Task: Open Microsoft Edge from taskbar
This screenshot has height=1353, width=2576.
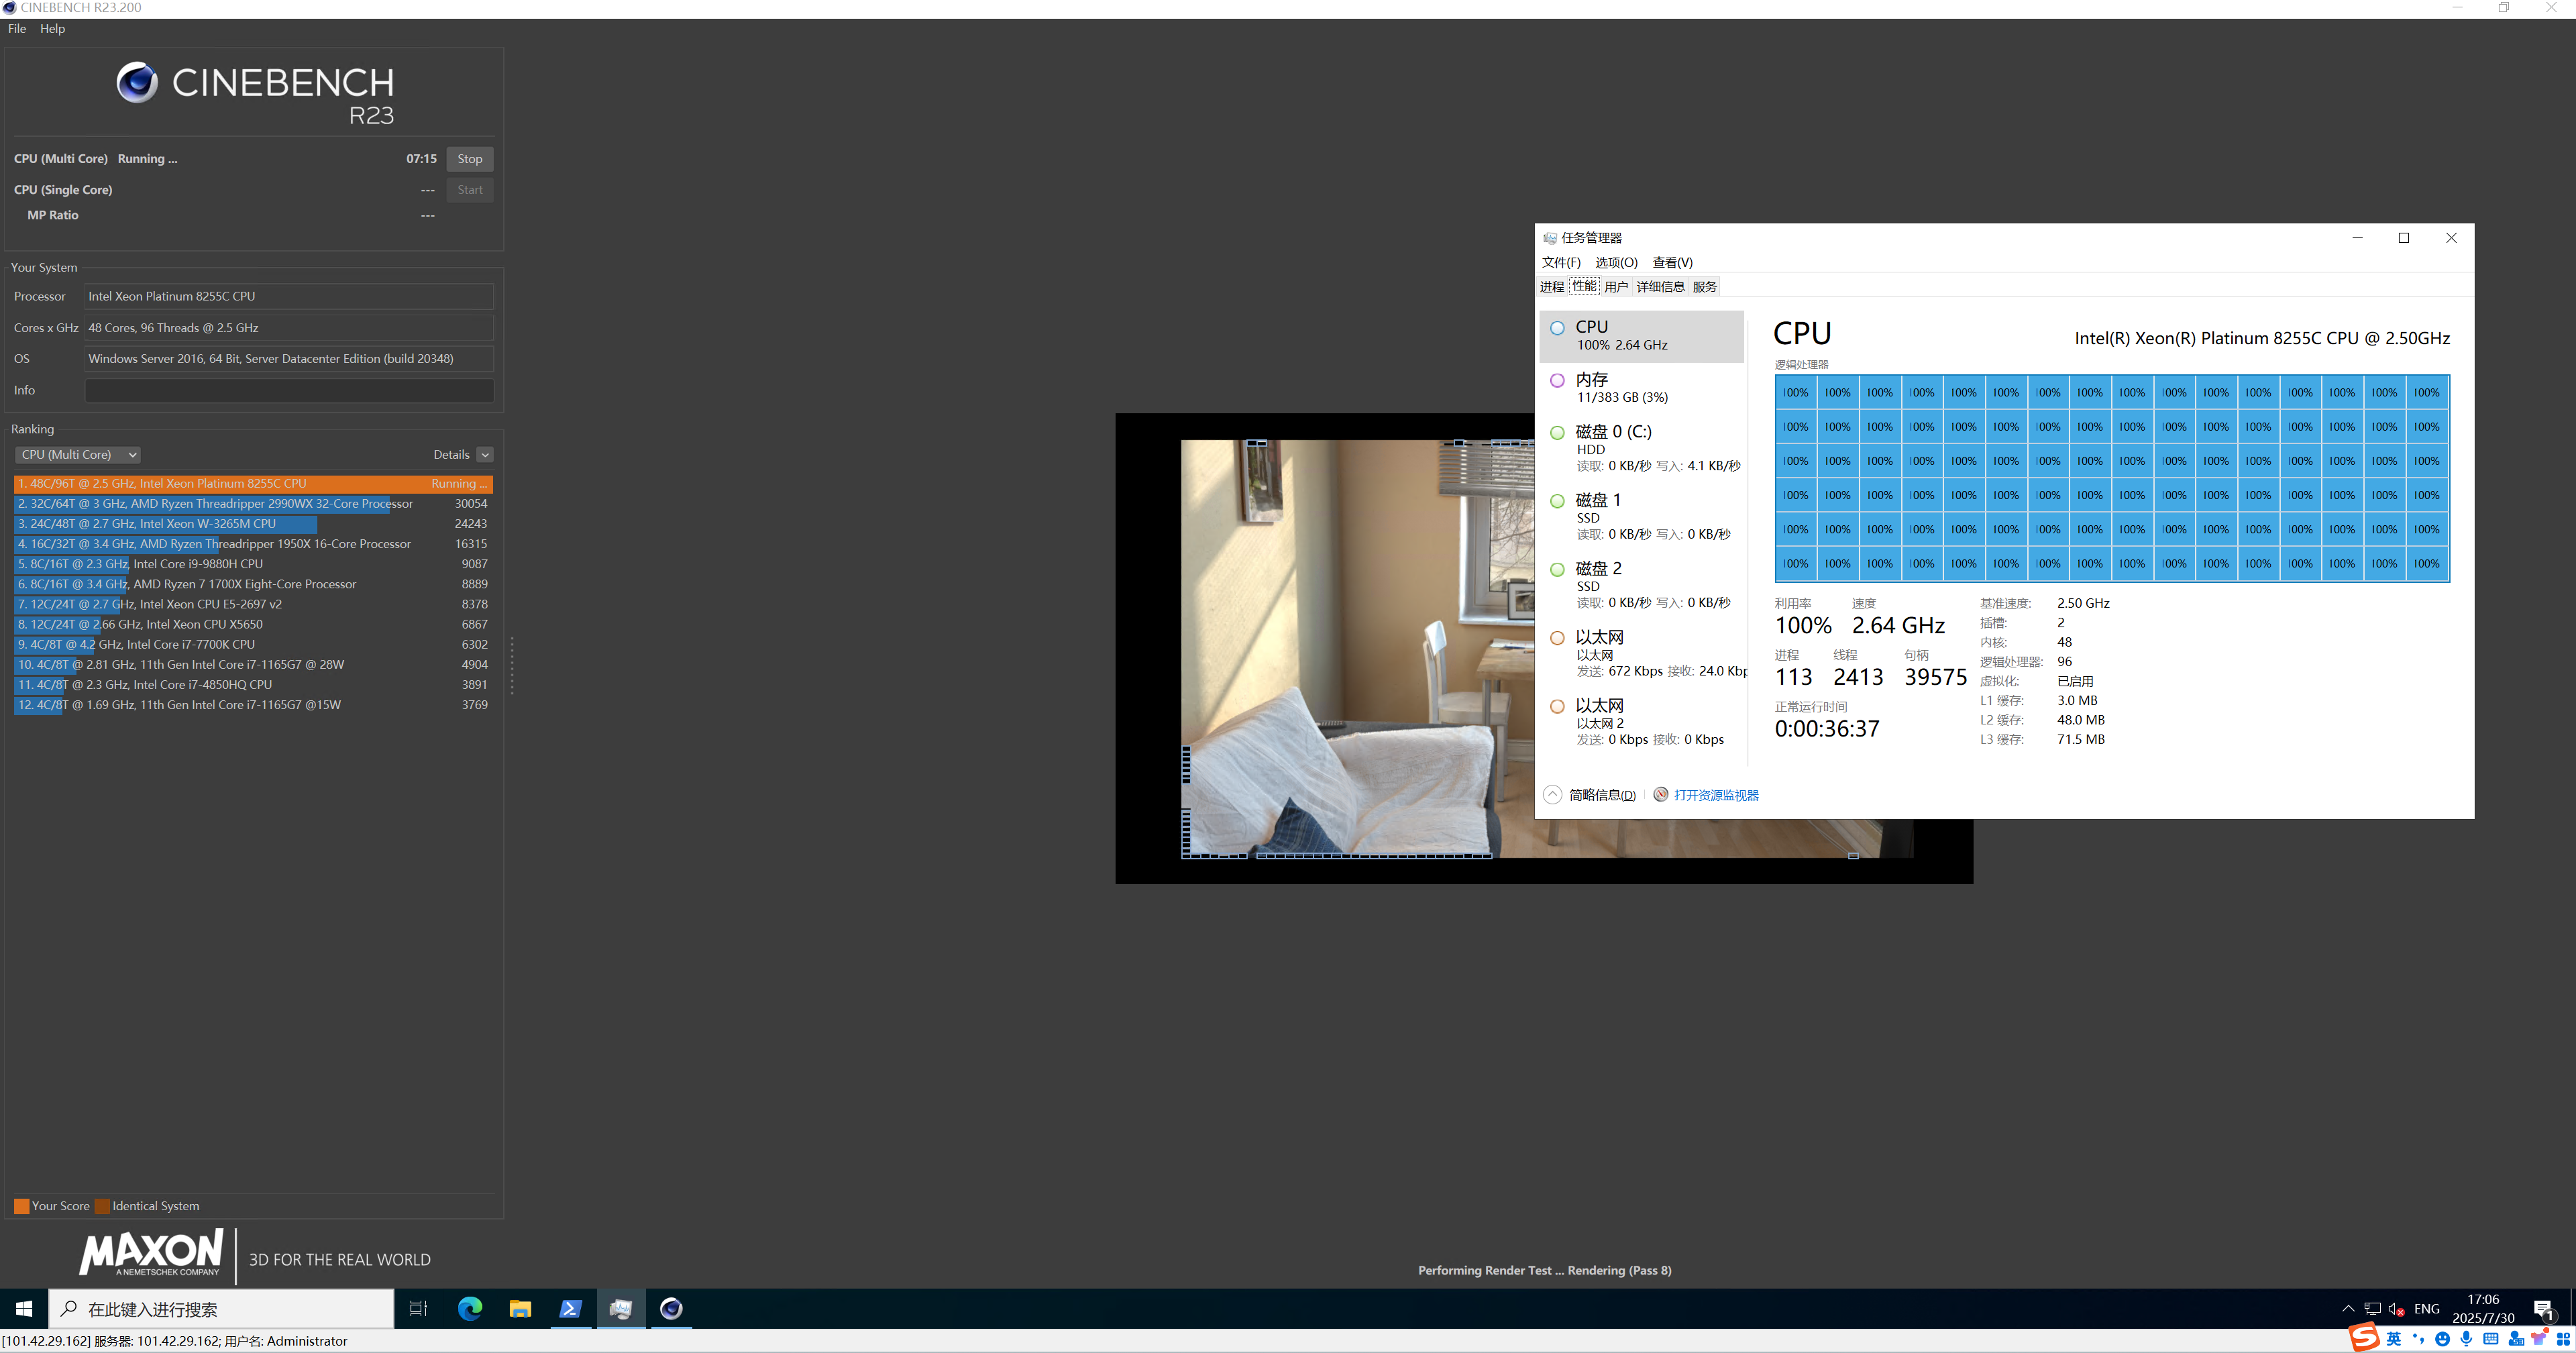Action: [x=469, y=1308]
